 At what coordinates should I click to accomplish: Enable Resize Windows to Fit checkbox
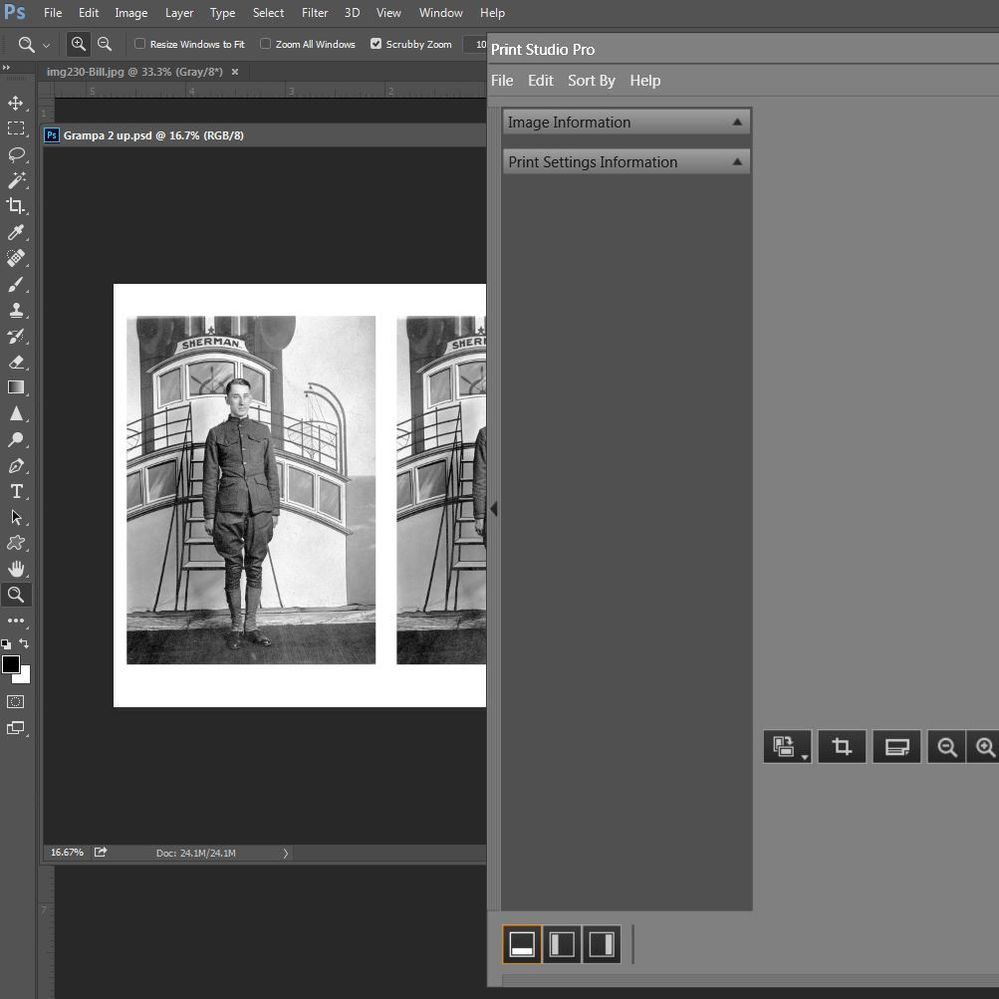point(140,44)
